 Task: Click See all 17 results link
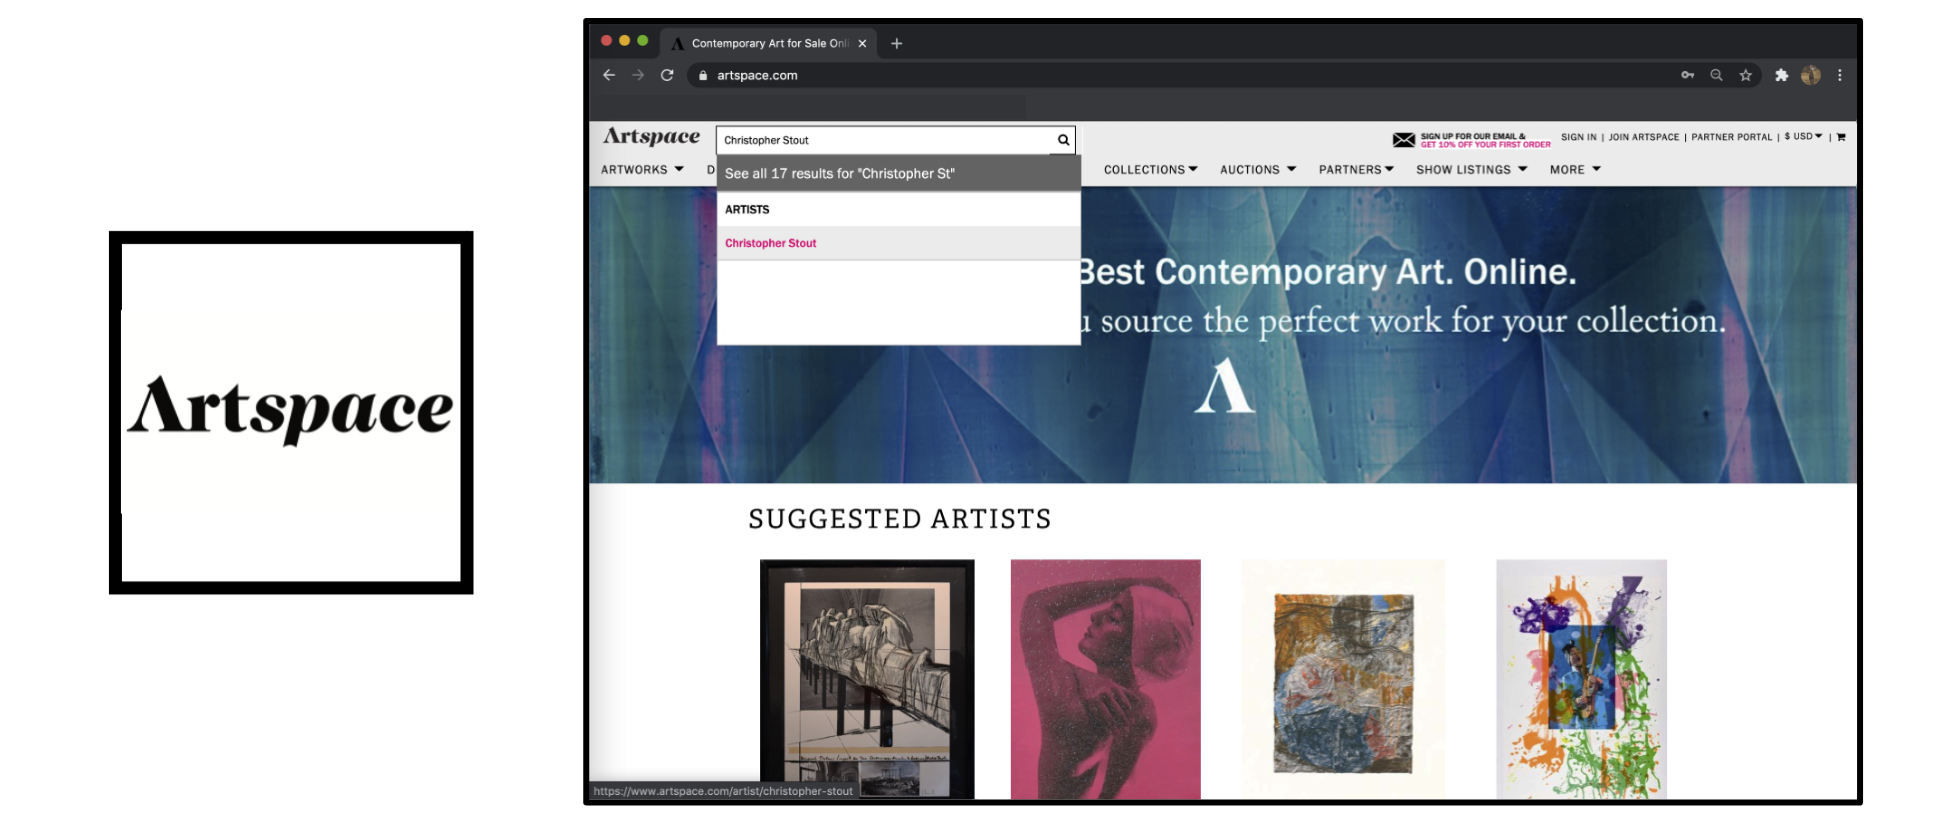pos(839,174)
